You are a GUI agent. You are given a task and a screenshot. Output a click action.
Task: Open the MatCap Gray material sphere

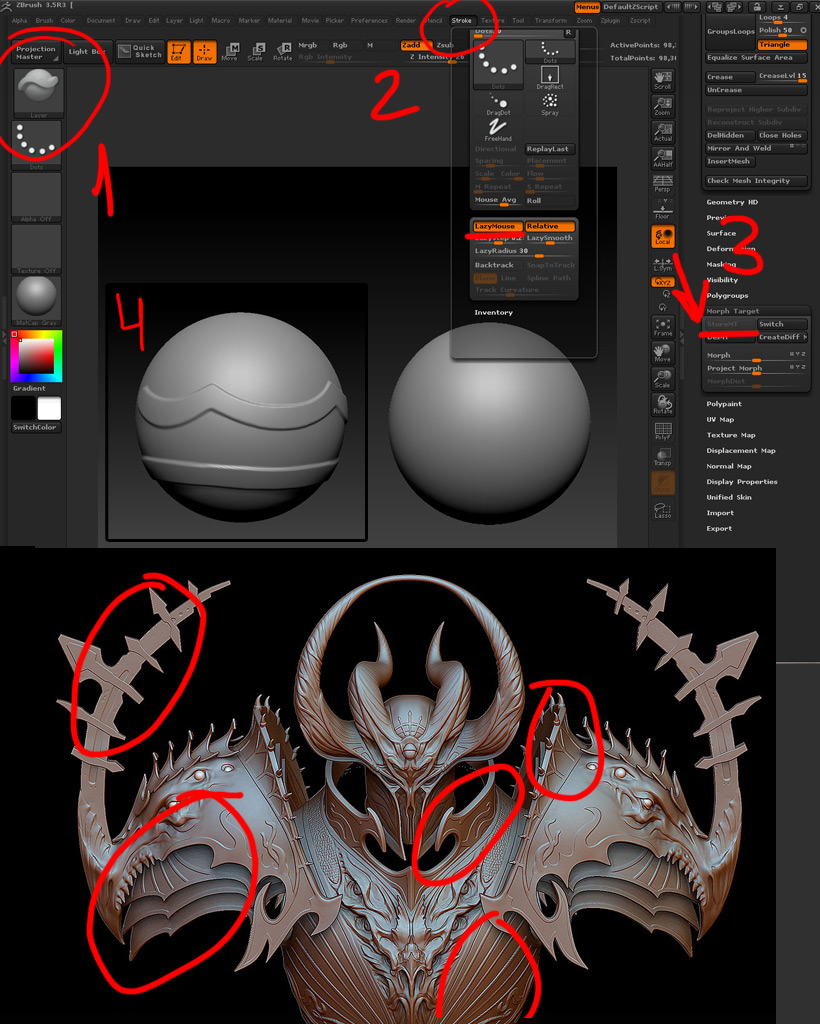(x=37, y=300)
